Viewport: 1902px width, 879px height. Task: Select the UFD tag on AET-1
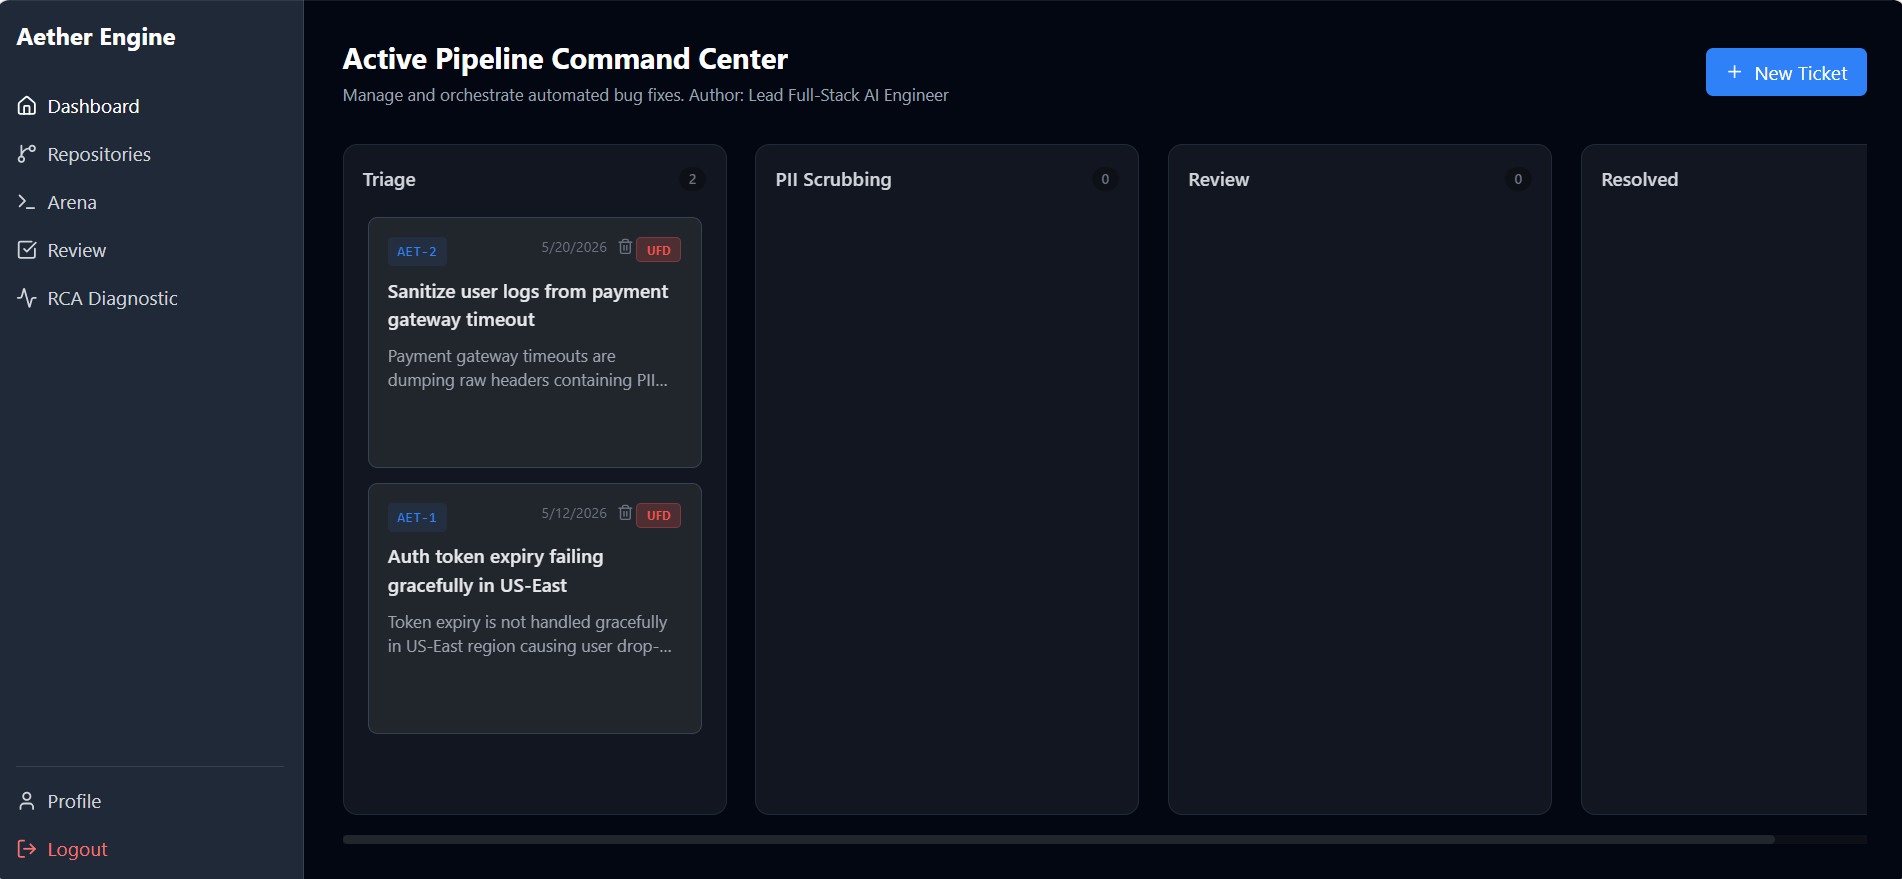point(658,516)
